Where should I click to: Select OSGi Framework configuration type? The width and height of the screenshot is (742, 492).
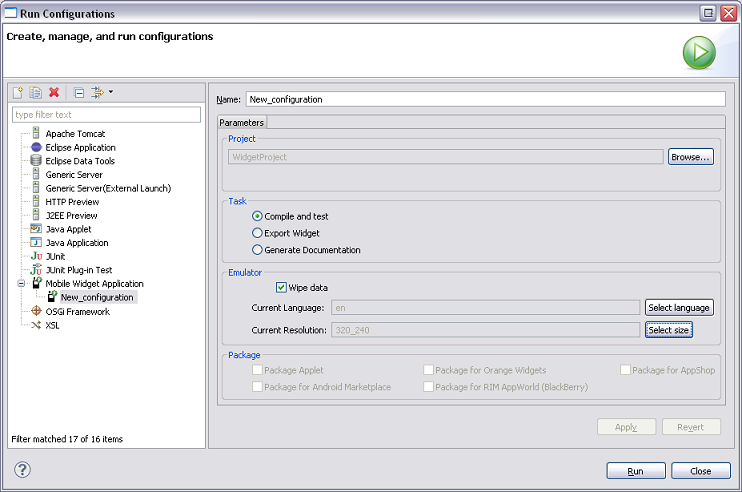point(77,311)
